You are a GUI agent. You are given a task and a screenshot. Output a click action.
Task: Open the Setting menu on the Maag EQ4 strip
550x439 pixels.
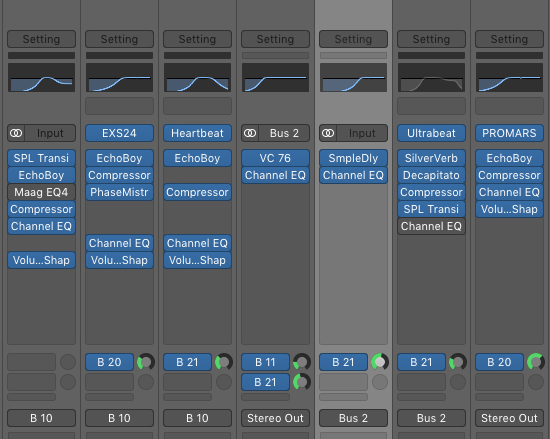(x=41, y=39)
